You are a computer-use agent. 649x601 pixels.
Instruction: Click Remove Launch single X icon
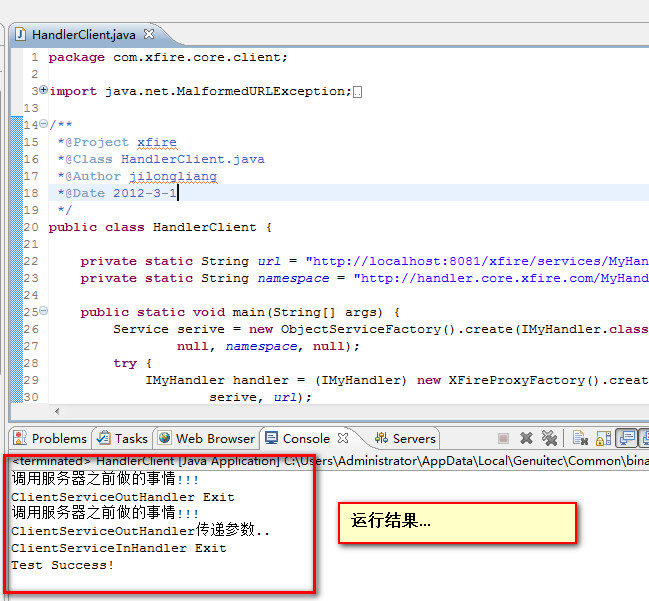[526, 438]
